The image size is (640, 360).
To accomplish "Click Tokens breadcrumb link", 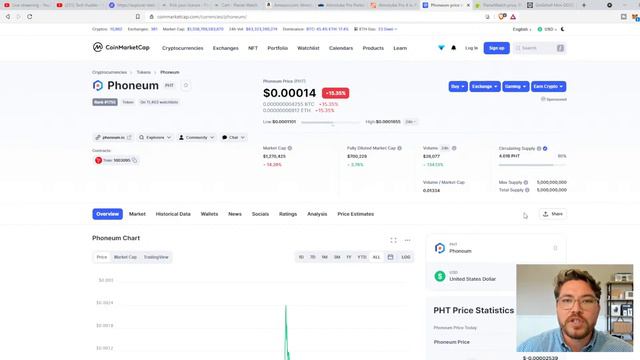I will click(x=143, y=72).
